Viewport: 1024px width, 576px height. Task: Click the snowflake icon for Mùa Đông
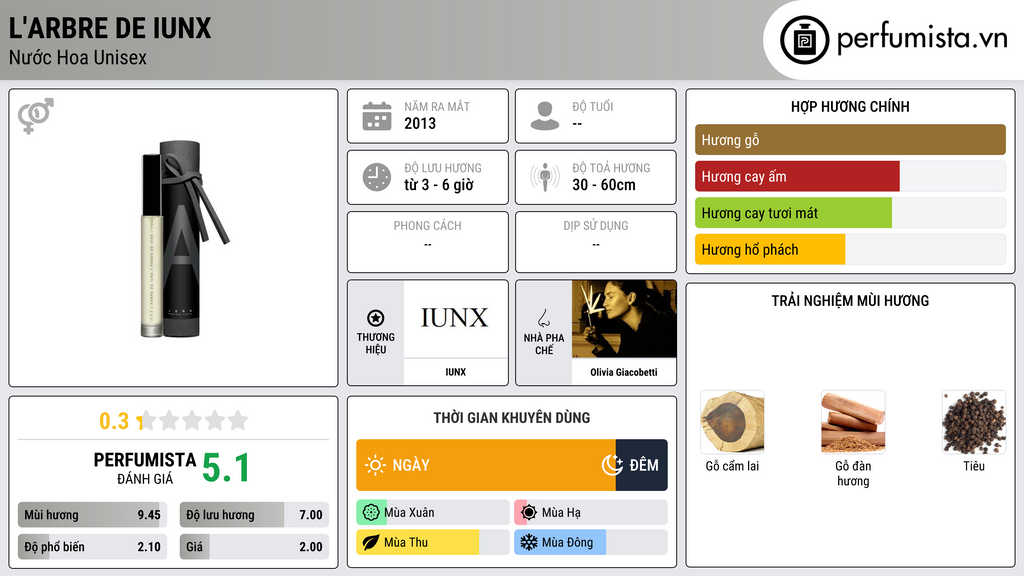[529, 542]
